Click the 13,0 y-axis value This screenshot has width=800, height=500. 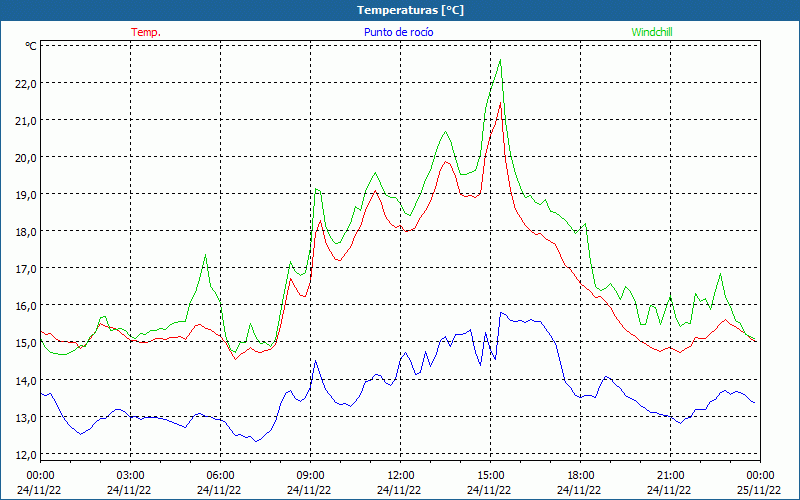[27, 417]
